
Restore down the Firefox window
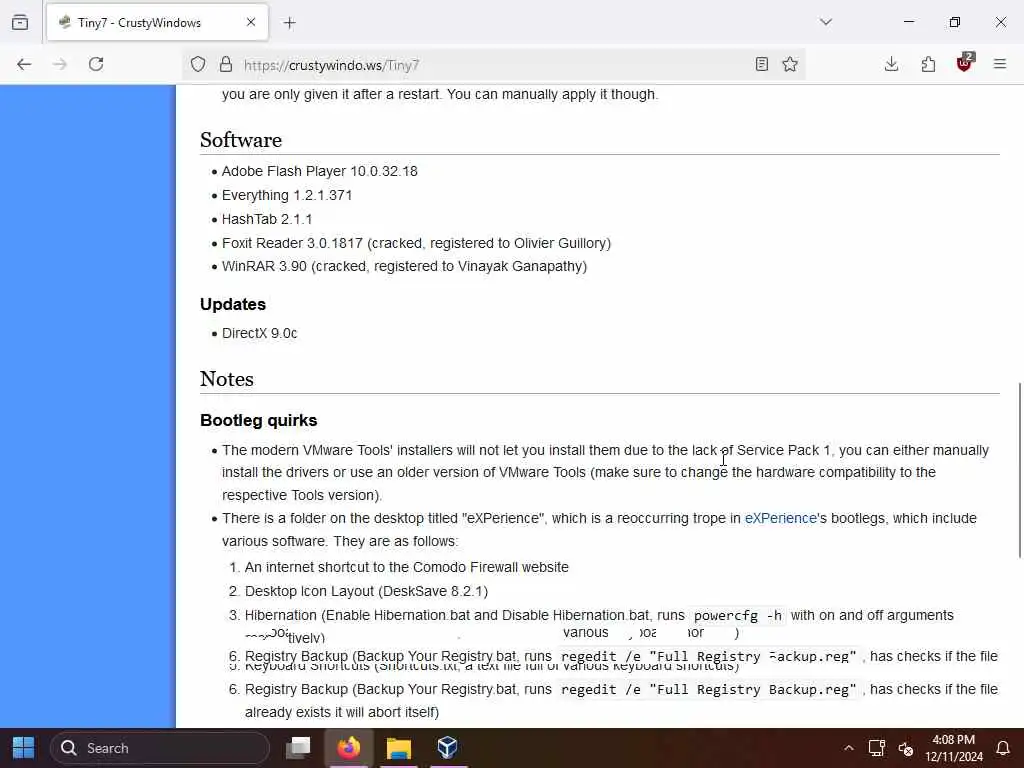(955, 22)
